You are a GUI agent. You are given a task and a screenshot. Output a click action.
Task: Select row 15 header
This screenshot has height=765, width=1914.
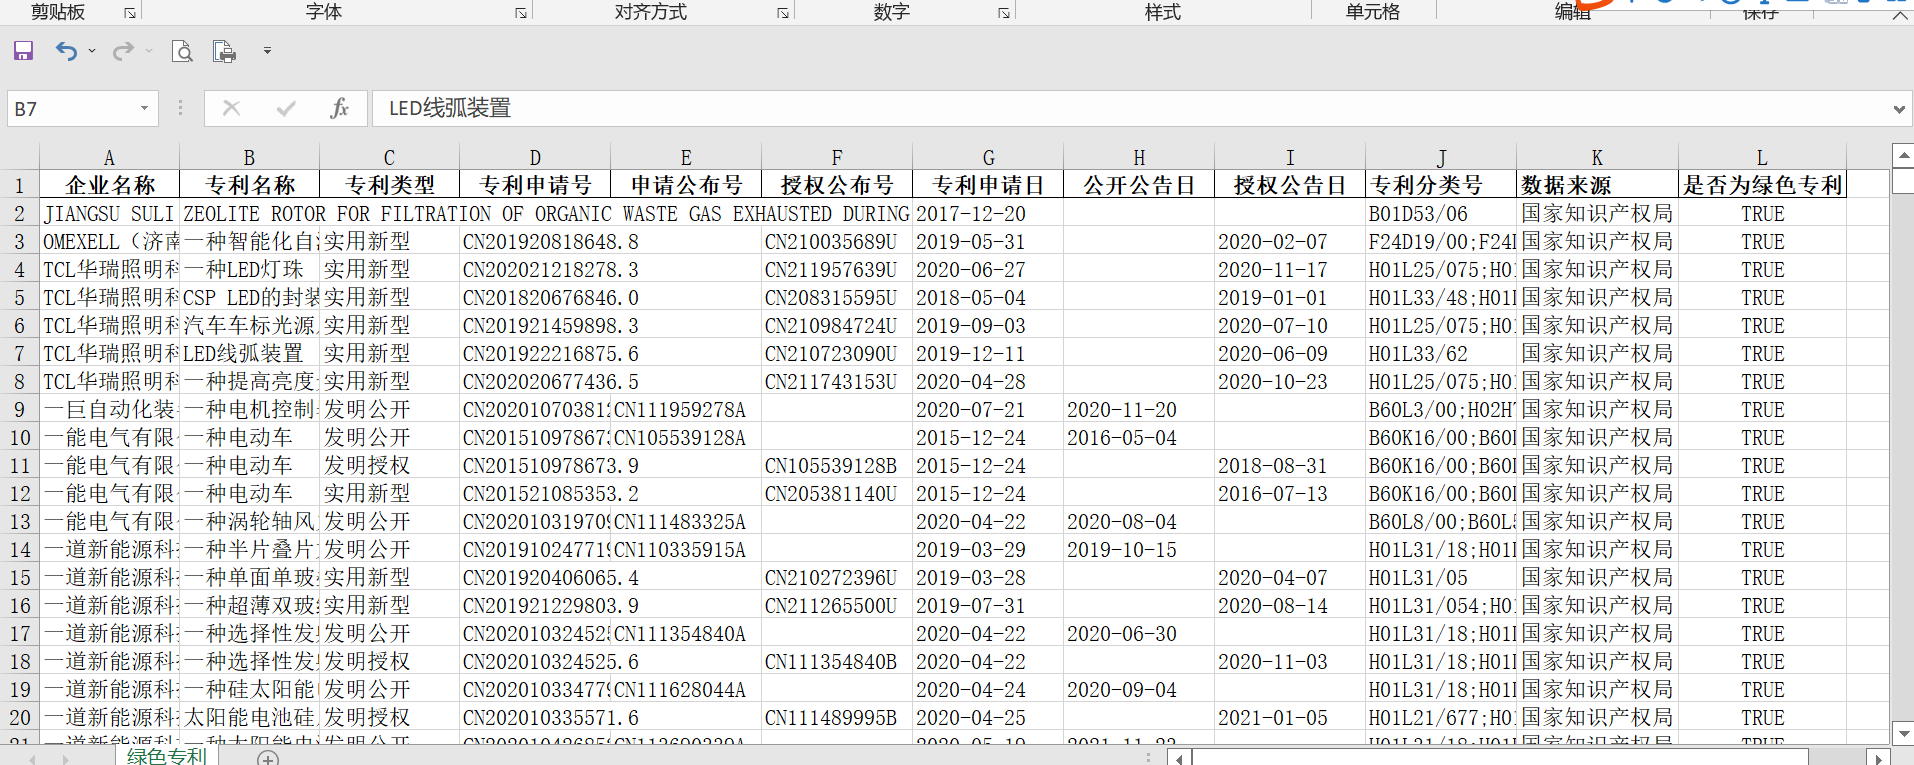tap(19, 577)
